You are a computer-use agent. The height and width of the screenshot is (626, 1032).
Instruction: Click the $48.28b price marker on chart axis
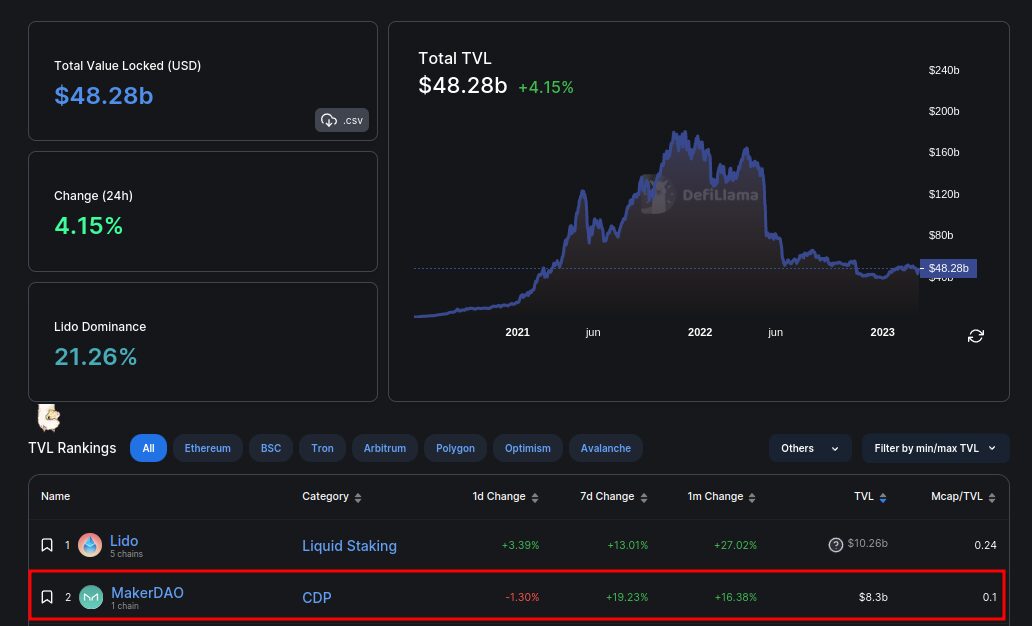pos(948,269)
